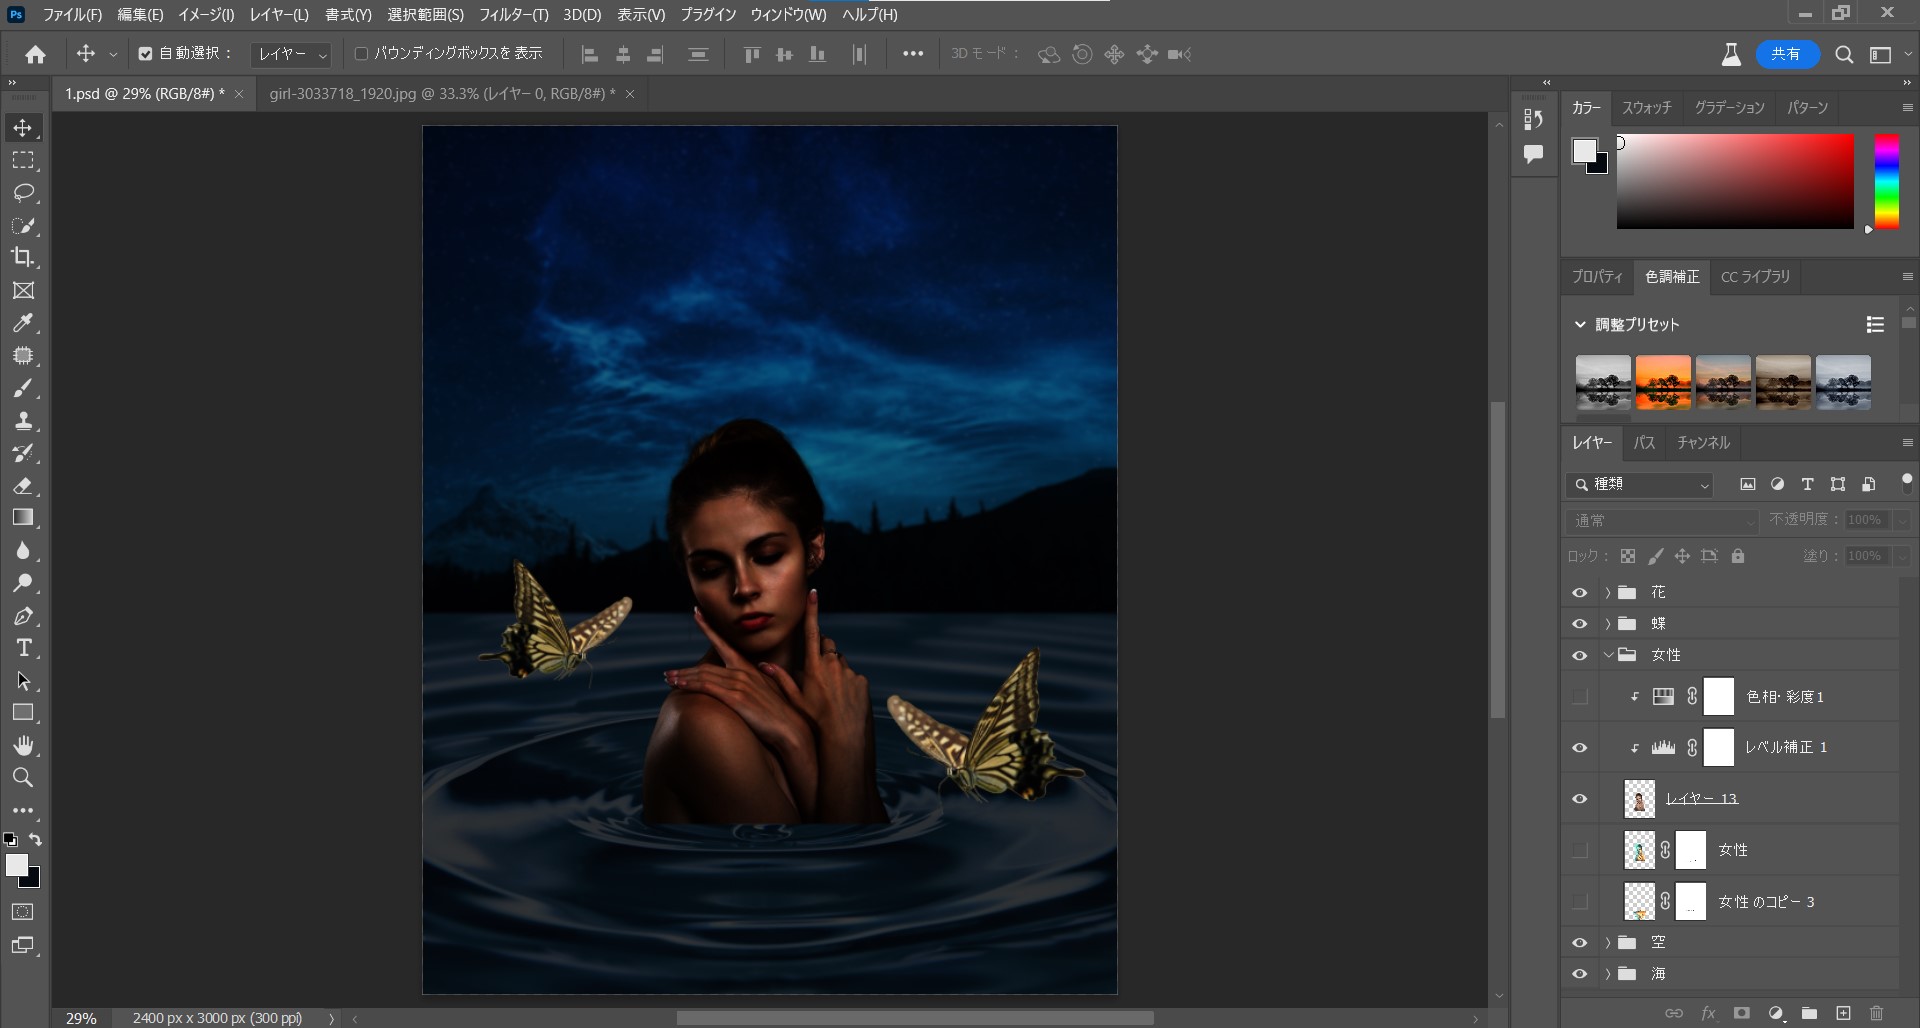
Task: Select the Horizontal Type tool
Action: [x=23, y=648]
